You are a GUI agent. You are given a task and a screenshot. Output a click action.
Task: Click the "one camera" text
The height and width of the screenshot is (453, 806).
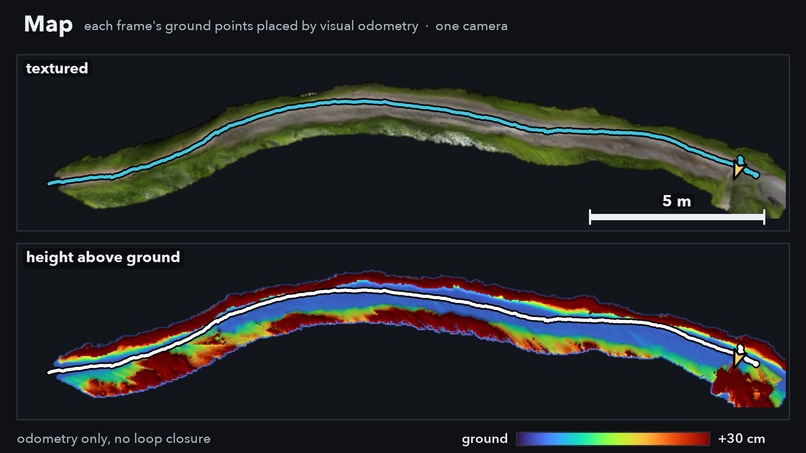471,26
